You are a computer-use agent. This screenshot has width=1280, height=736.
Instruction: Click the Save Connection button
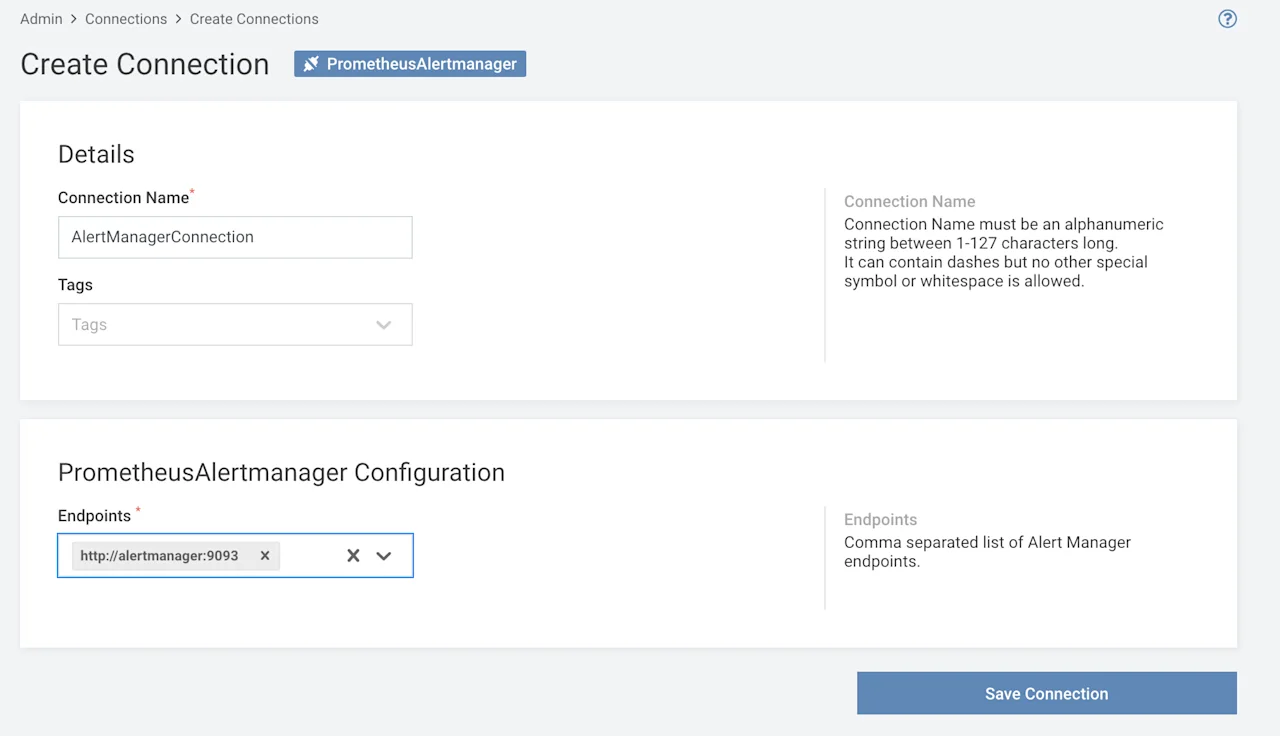tap(1046, 693)
